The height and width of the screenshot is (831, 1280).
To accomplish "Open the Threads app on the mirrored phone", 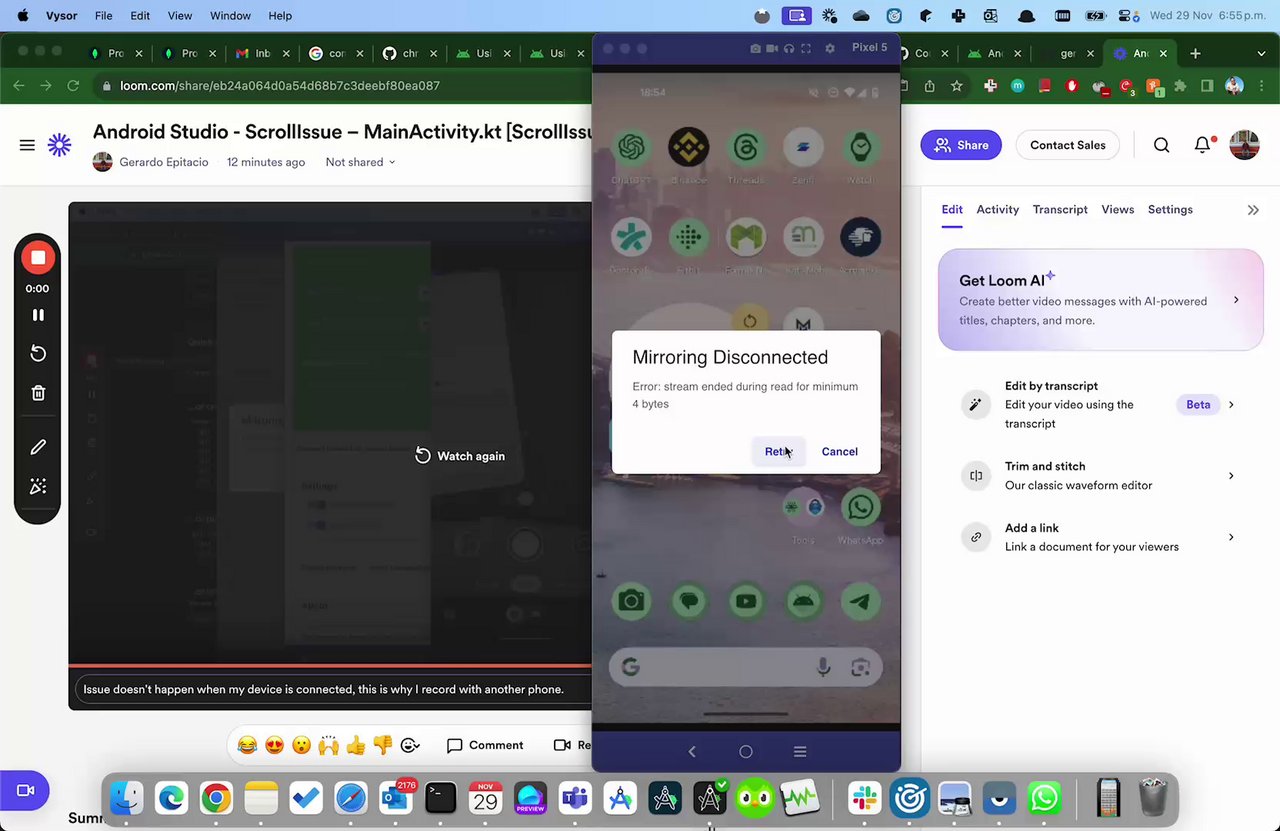I will click(x=746, y=148).
